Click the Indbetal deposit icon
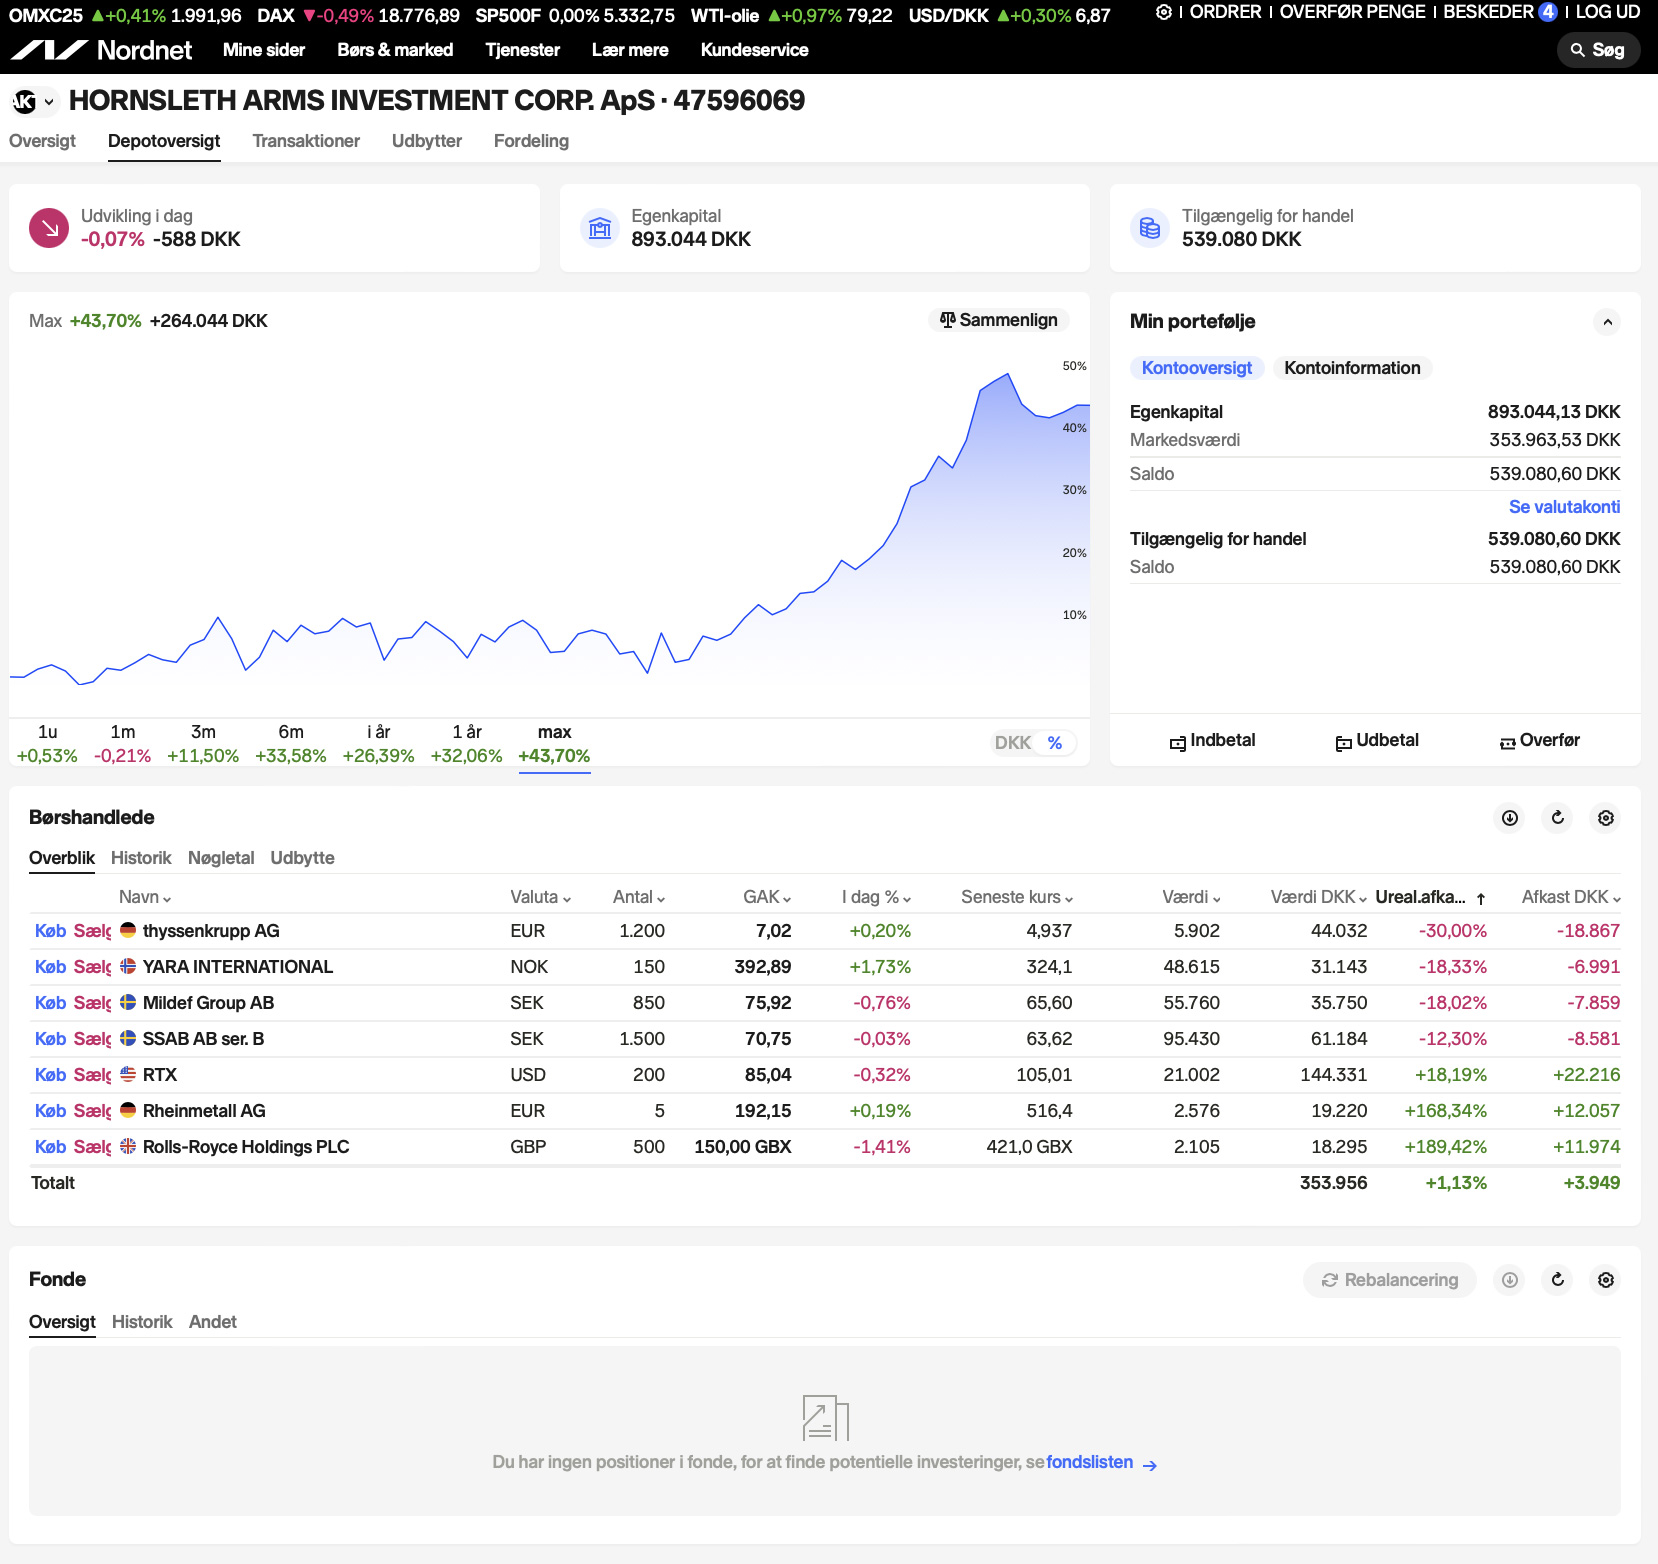 click(x=1178, y=743)
